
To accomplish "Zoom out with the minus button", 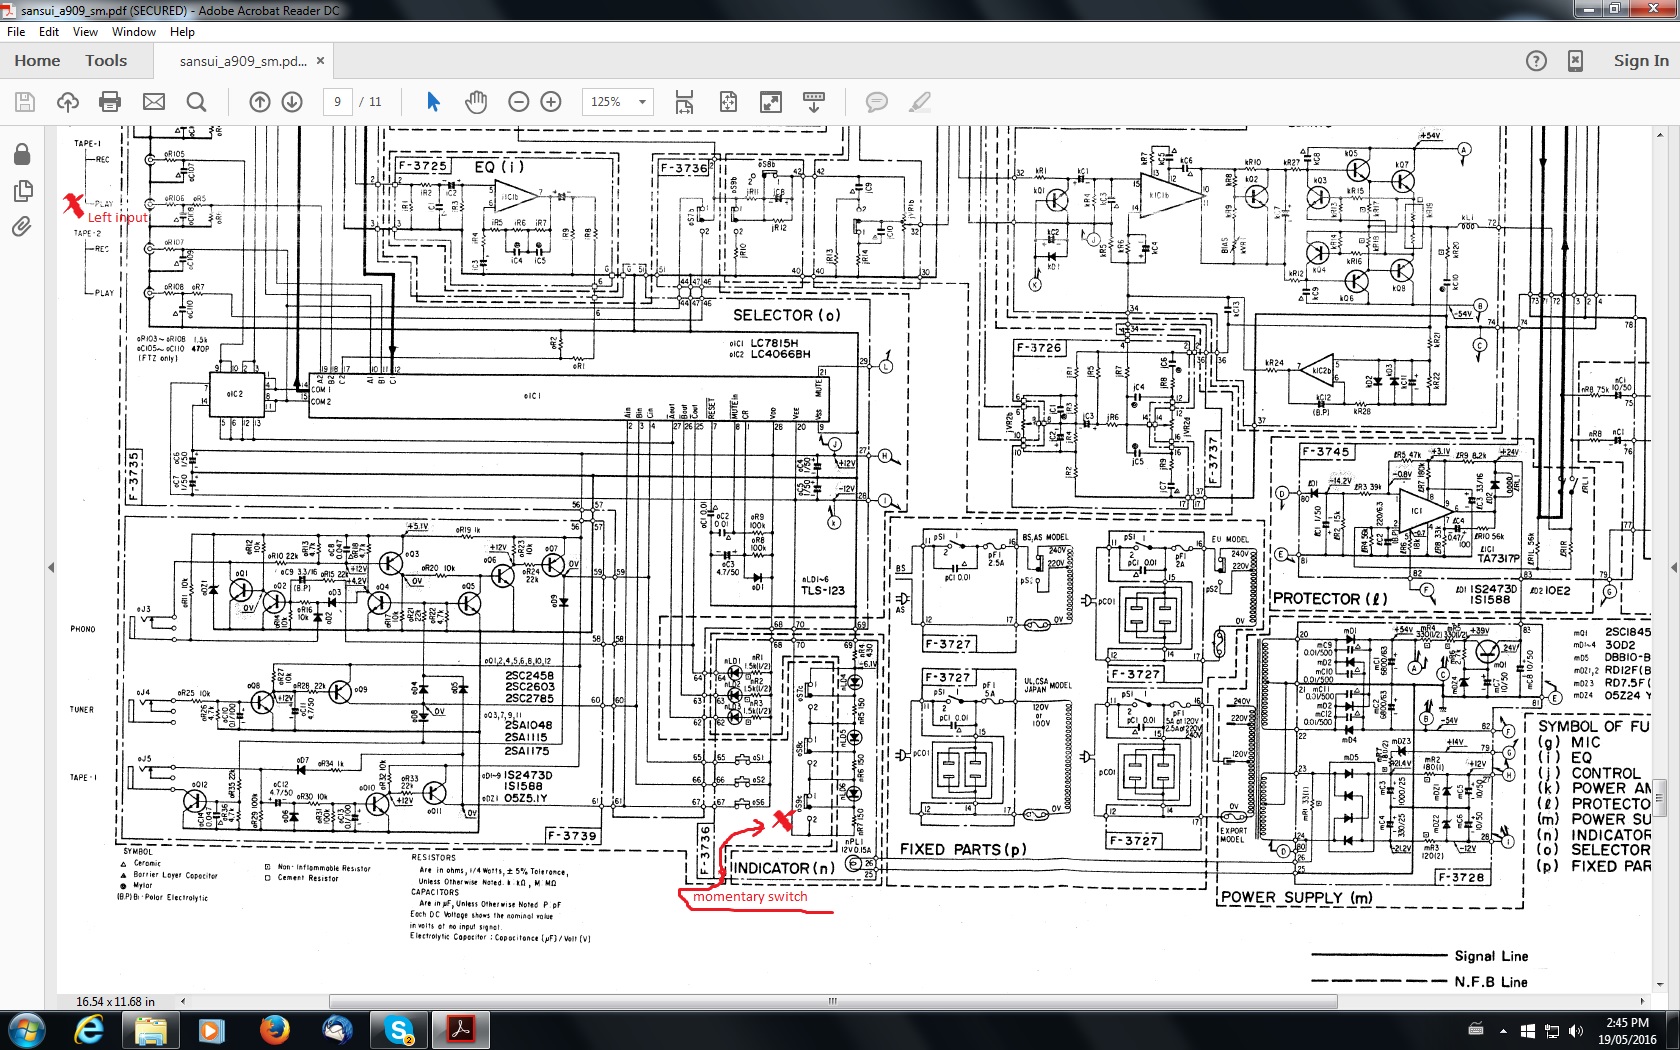I will [518, 102].
